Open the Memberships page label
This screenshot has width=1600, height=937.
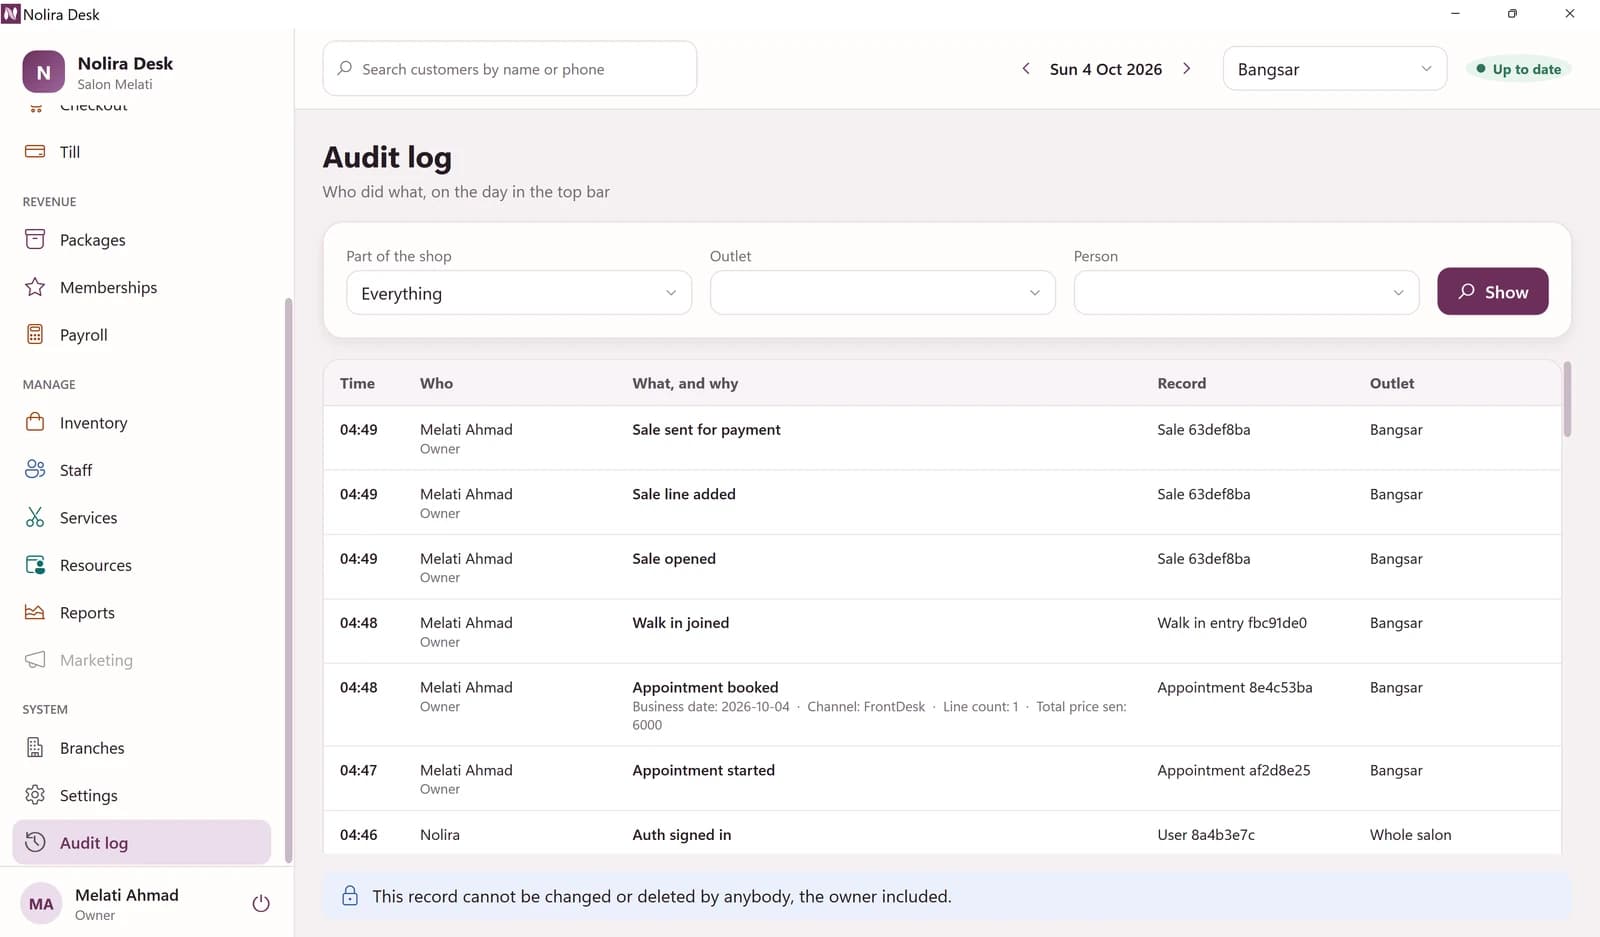[x=108, y=287]
